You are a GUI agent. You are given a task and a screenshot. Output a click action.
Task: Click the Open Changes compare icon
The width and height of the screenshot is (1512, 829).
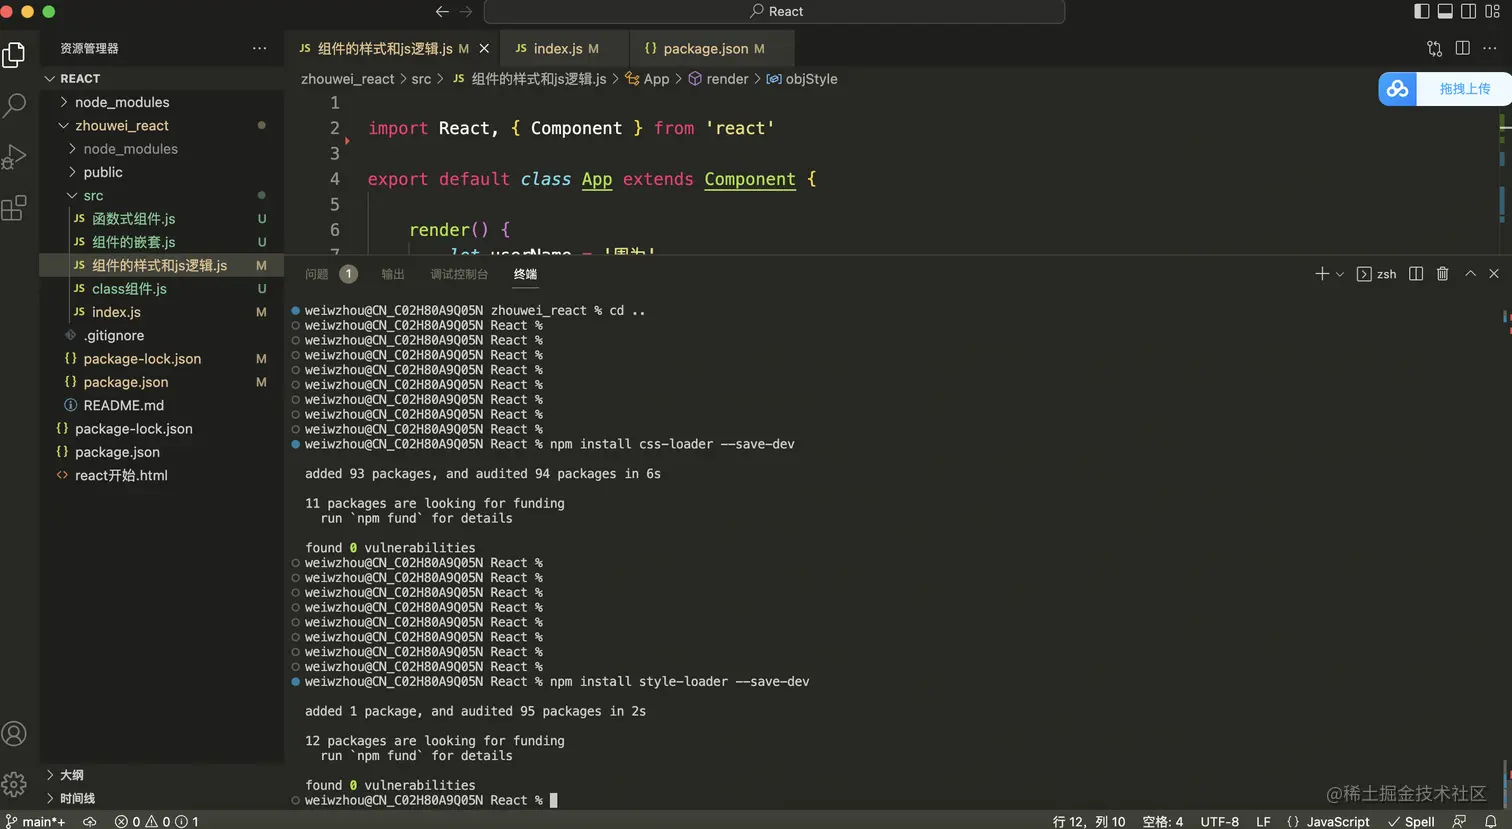(x=1435, y=48)
